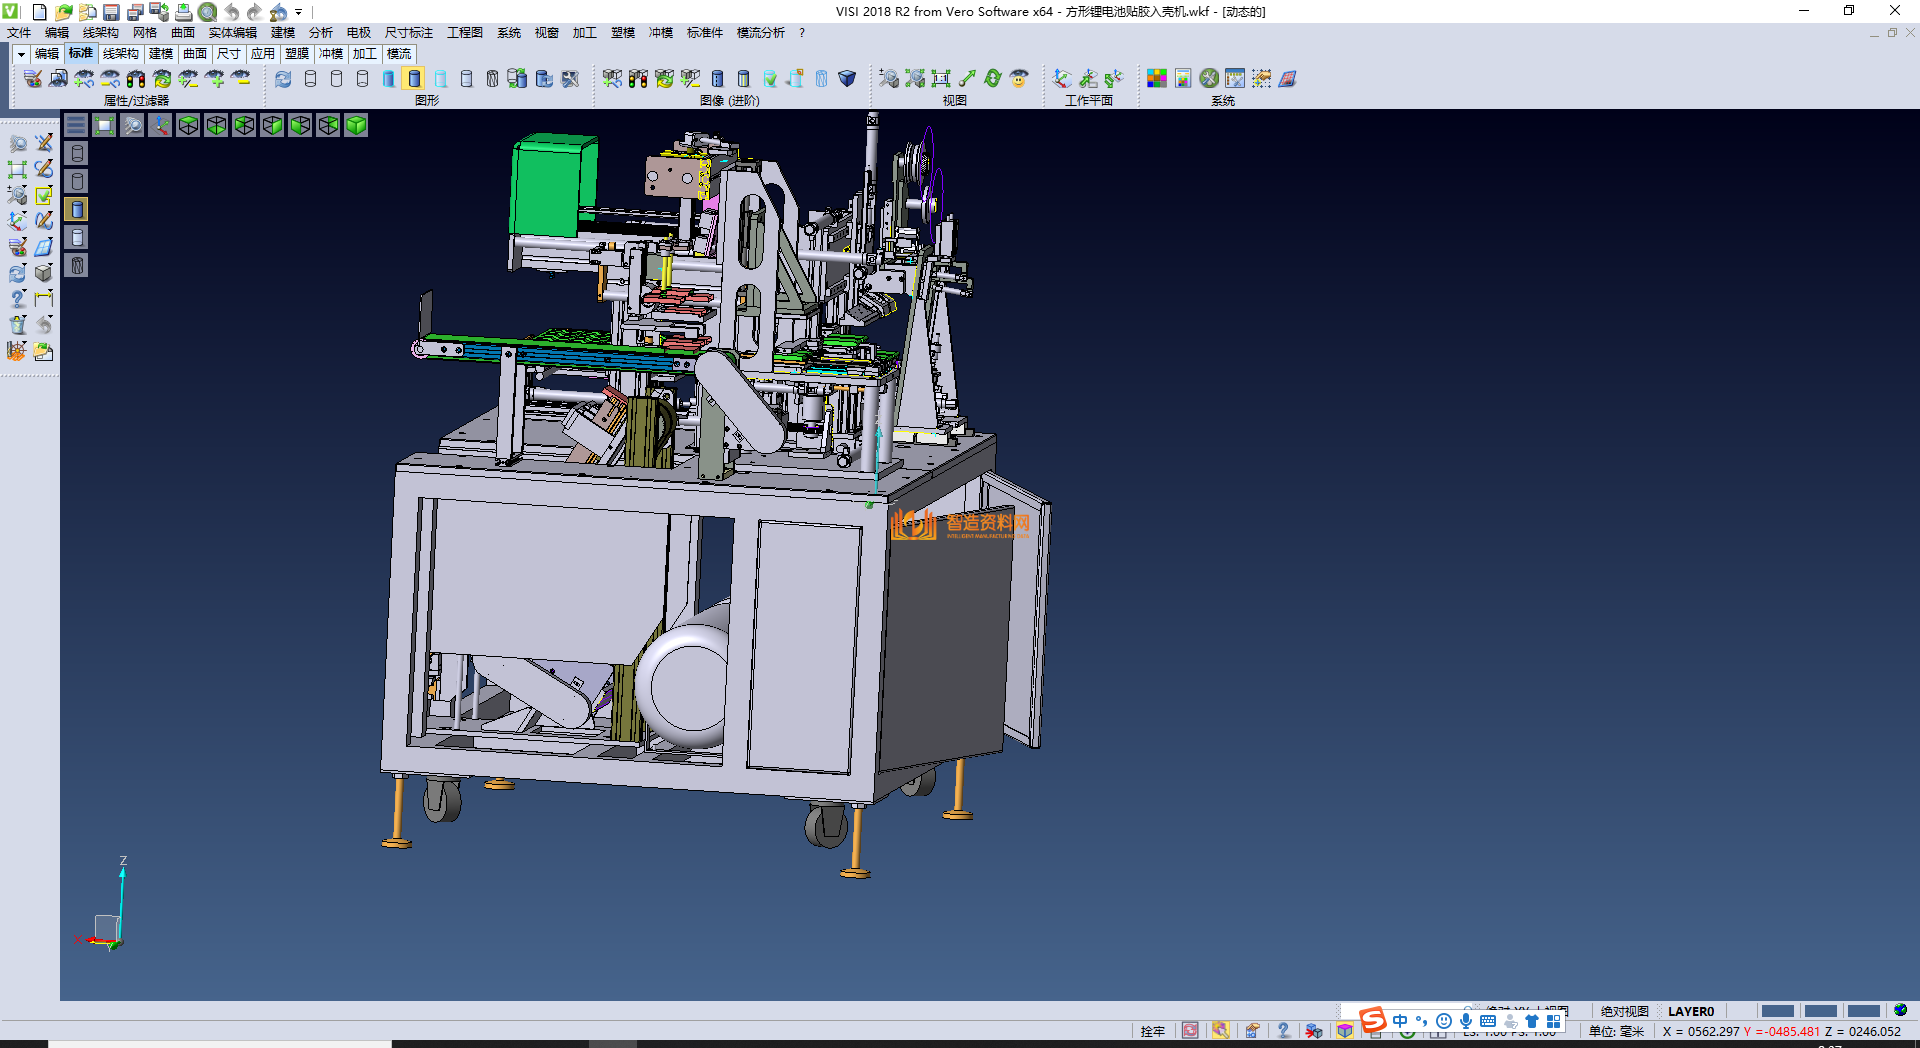Toggle the highlighted shaded cylinder display mode
This screenshot has height=1048, width=1920.
pos(414,79)
